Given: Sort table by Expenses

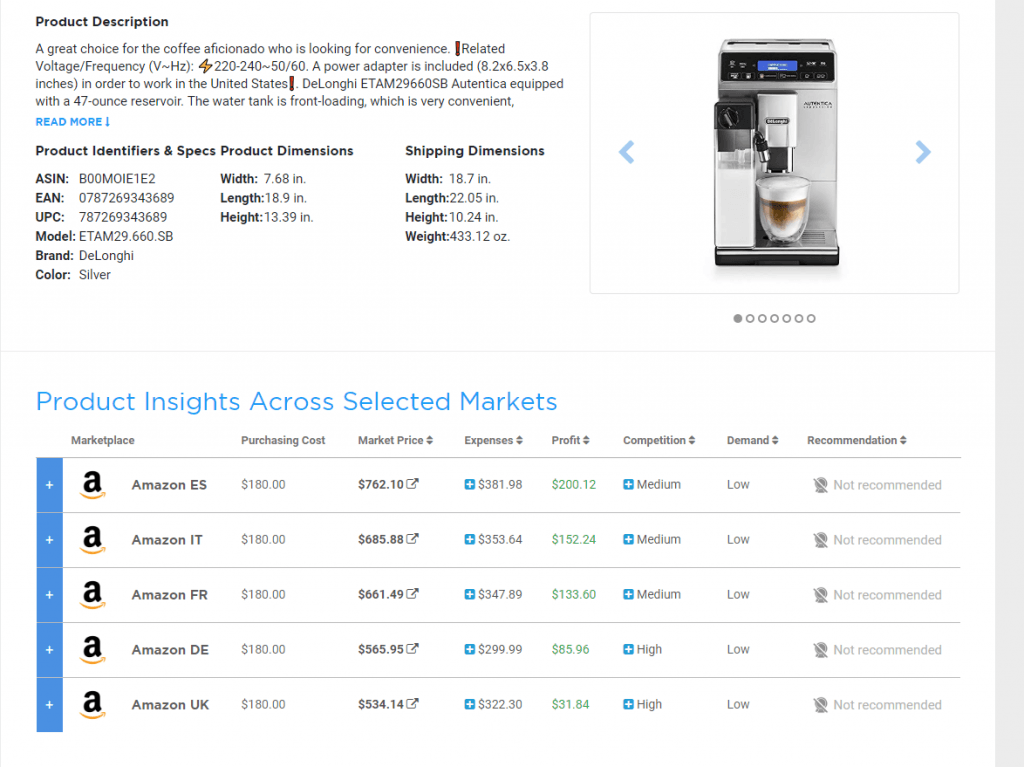Looking at the screenshot, I should click(493, 440).
